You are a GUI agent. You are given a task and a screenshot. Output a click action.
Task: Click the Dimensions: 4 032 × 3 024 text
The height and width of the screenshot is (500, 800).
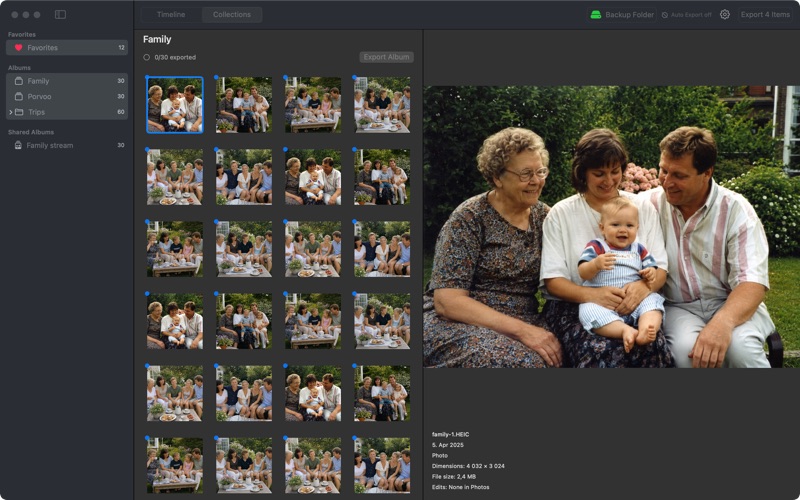point(468,466)
